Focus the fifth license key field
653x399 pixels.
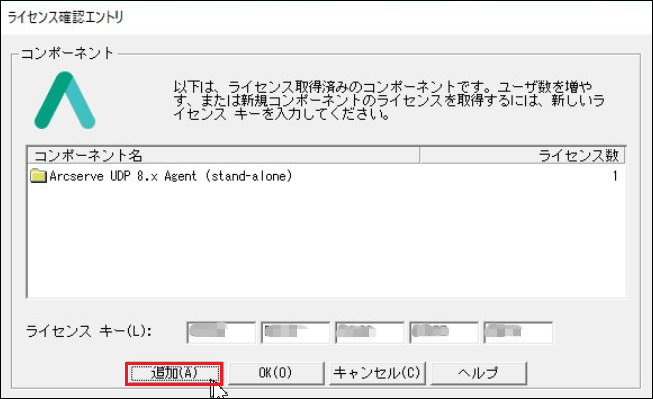click(x=518, y=332)
